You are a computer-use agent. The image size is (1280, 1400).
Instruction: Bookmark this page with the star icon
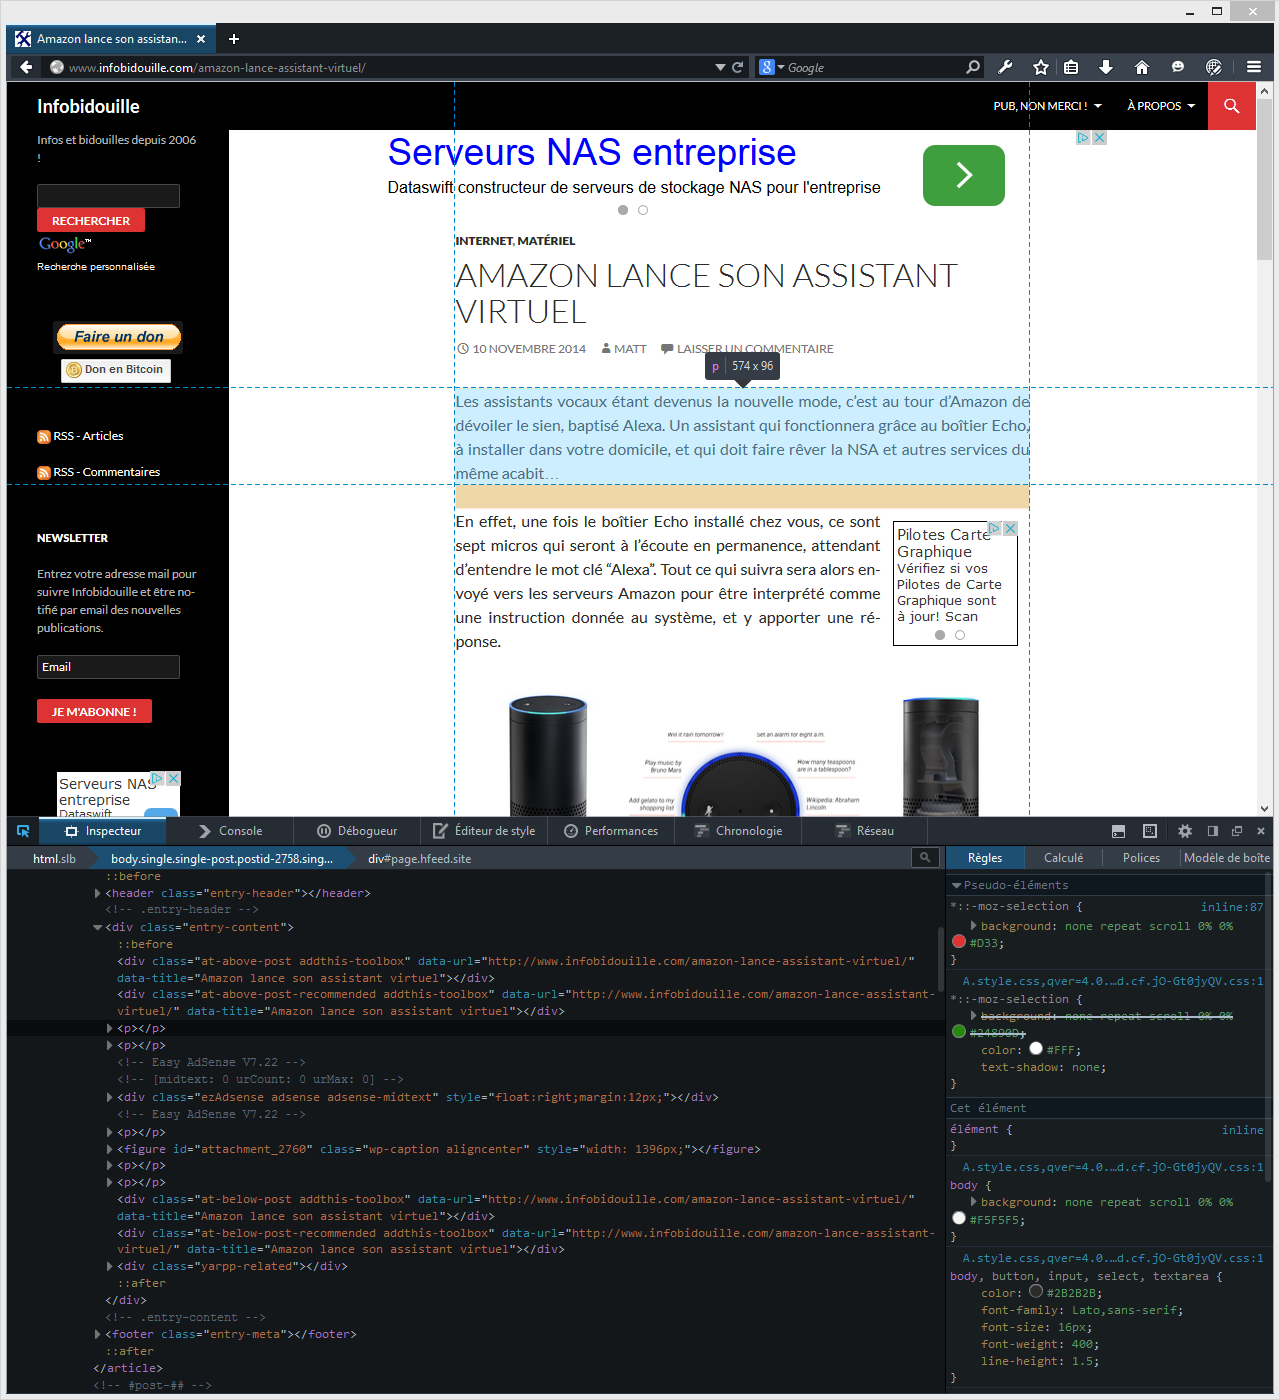pos(1041,67)
